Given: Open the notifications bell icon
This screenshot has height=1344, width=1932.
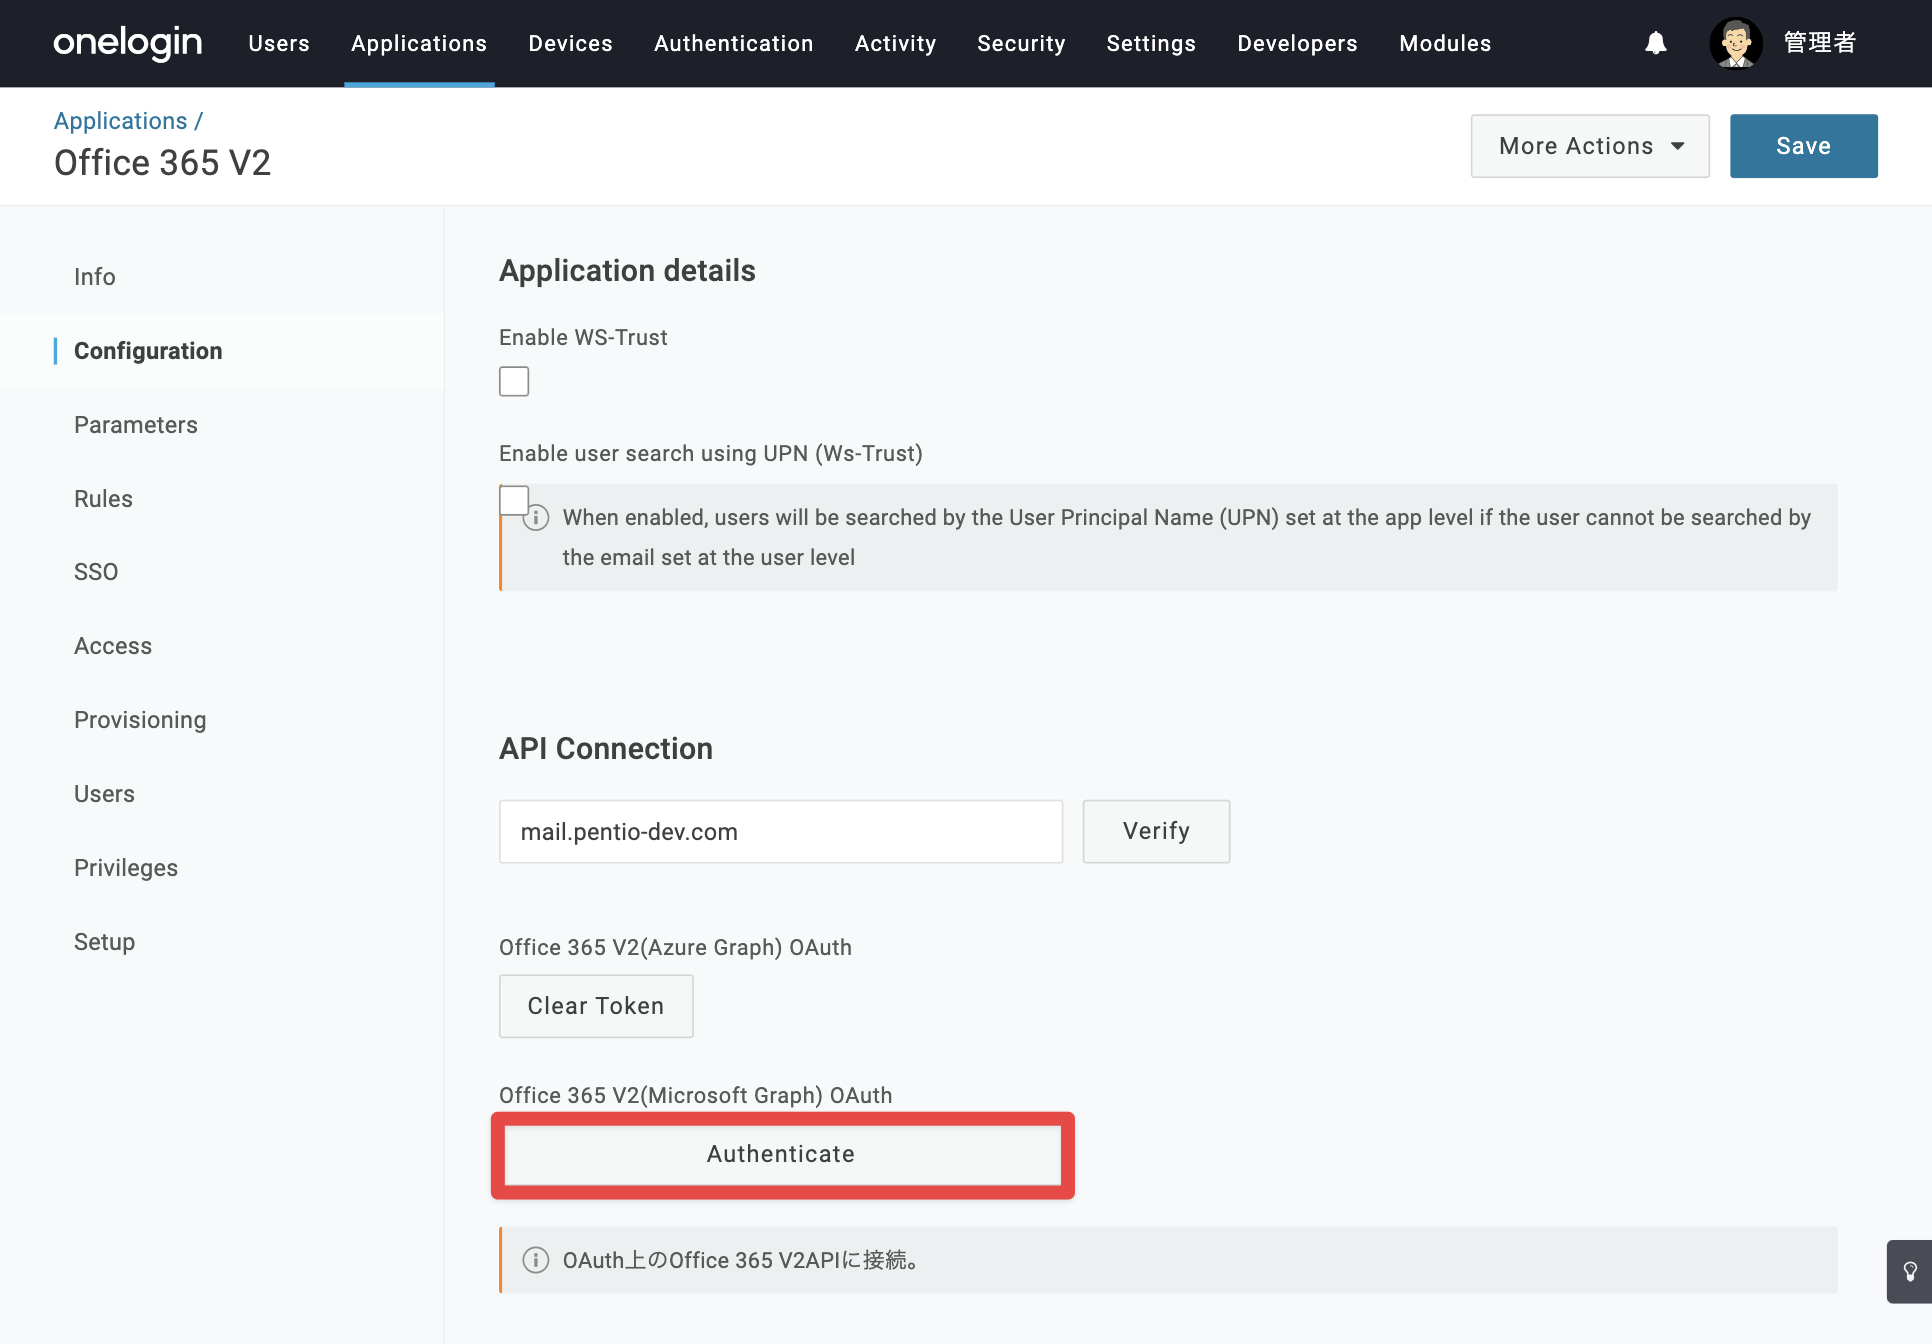Looking at the screenshot, I should coord(1655,43).
